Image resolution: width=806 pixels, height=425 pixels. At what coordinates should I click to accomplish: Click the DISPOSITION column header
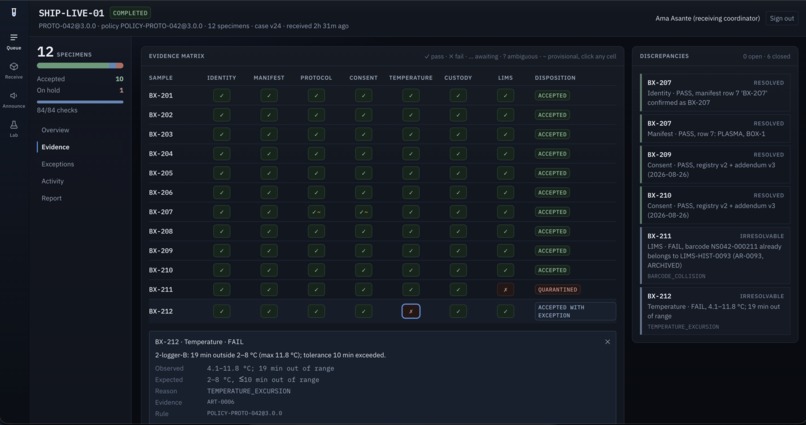[x=555, y=78]
